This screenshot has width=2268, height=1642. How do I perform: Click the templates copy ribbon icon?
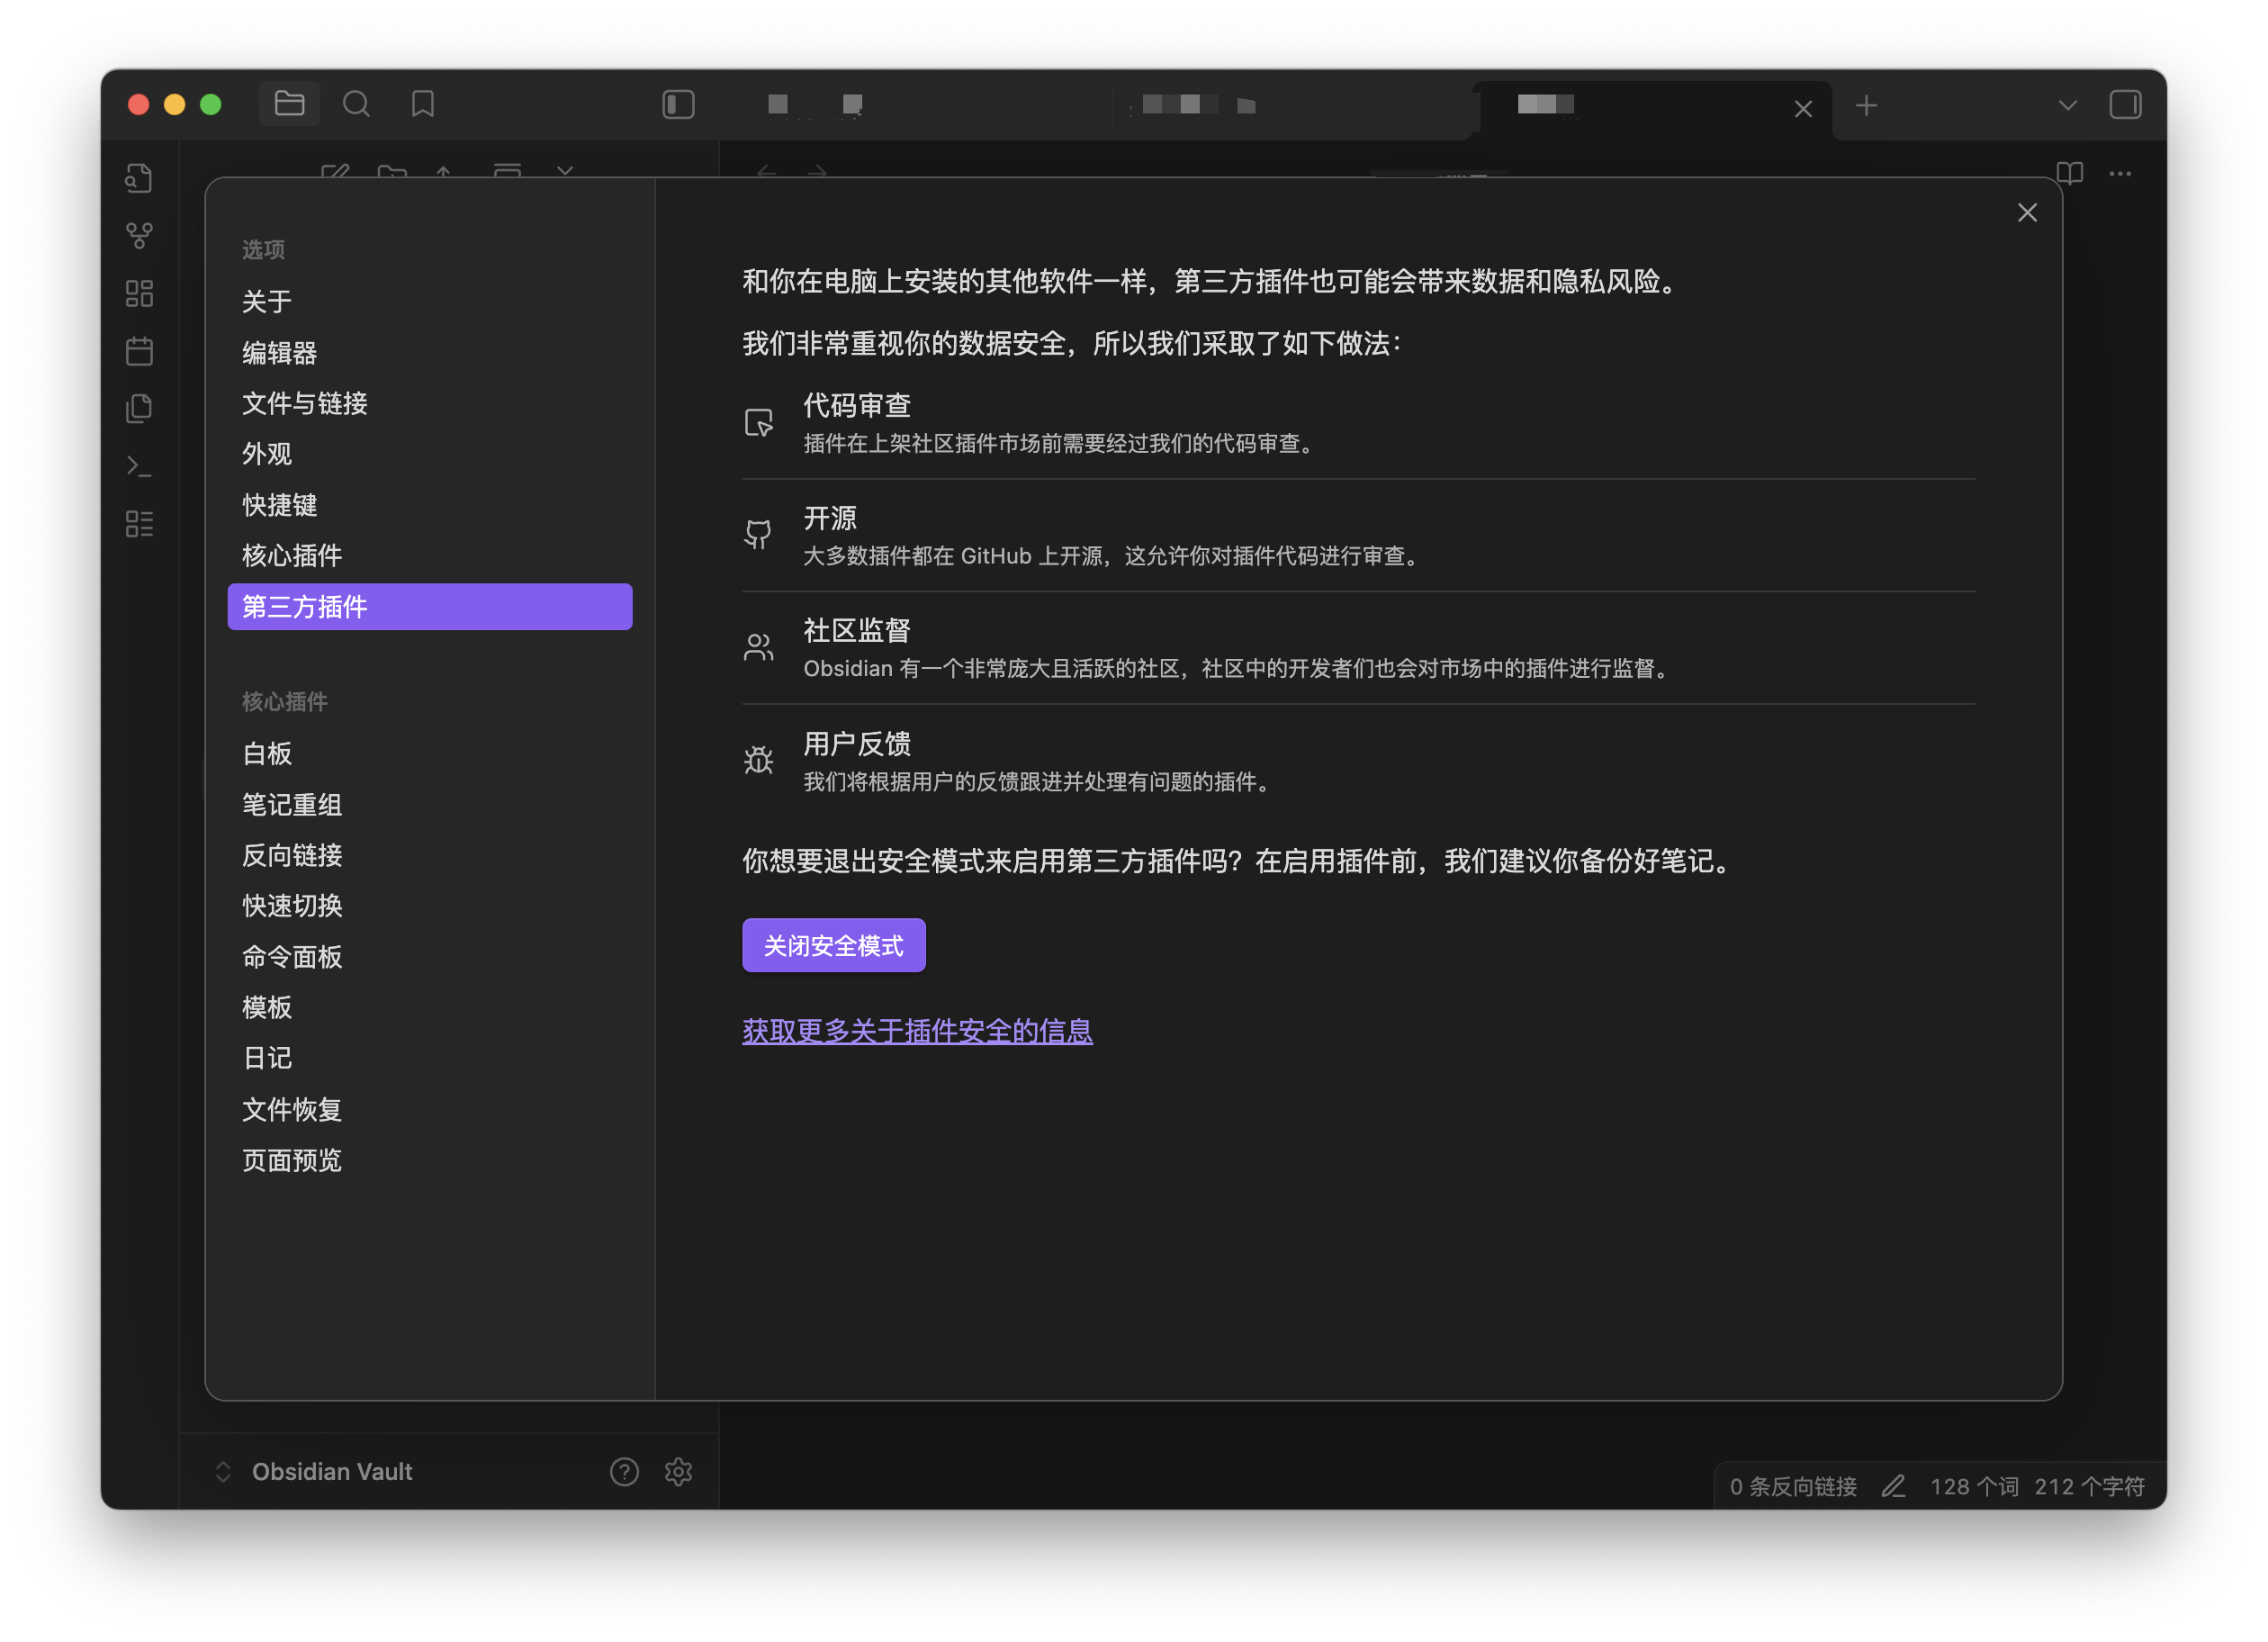(x=139, y=408)
